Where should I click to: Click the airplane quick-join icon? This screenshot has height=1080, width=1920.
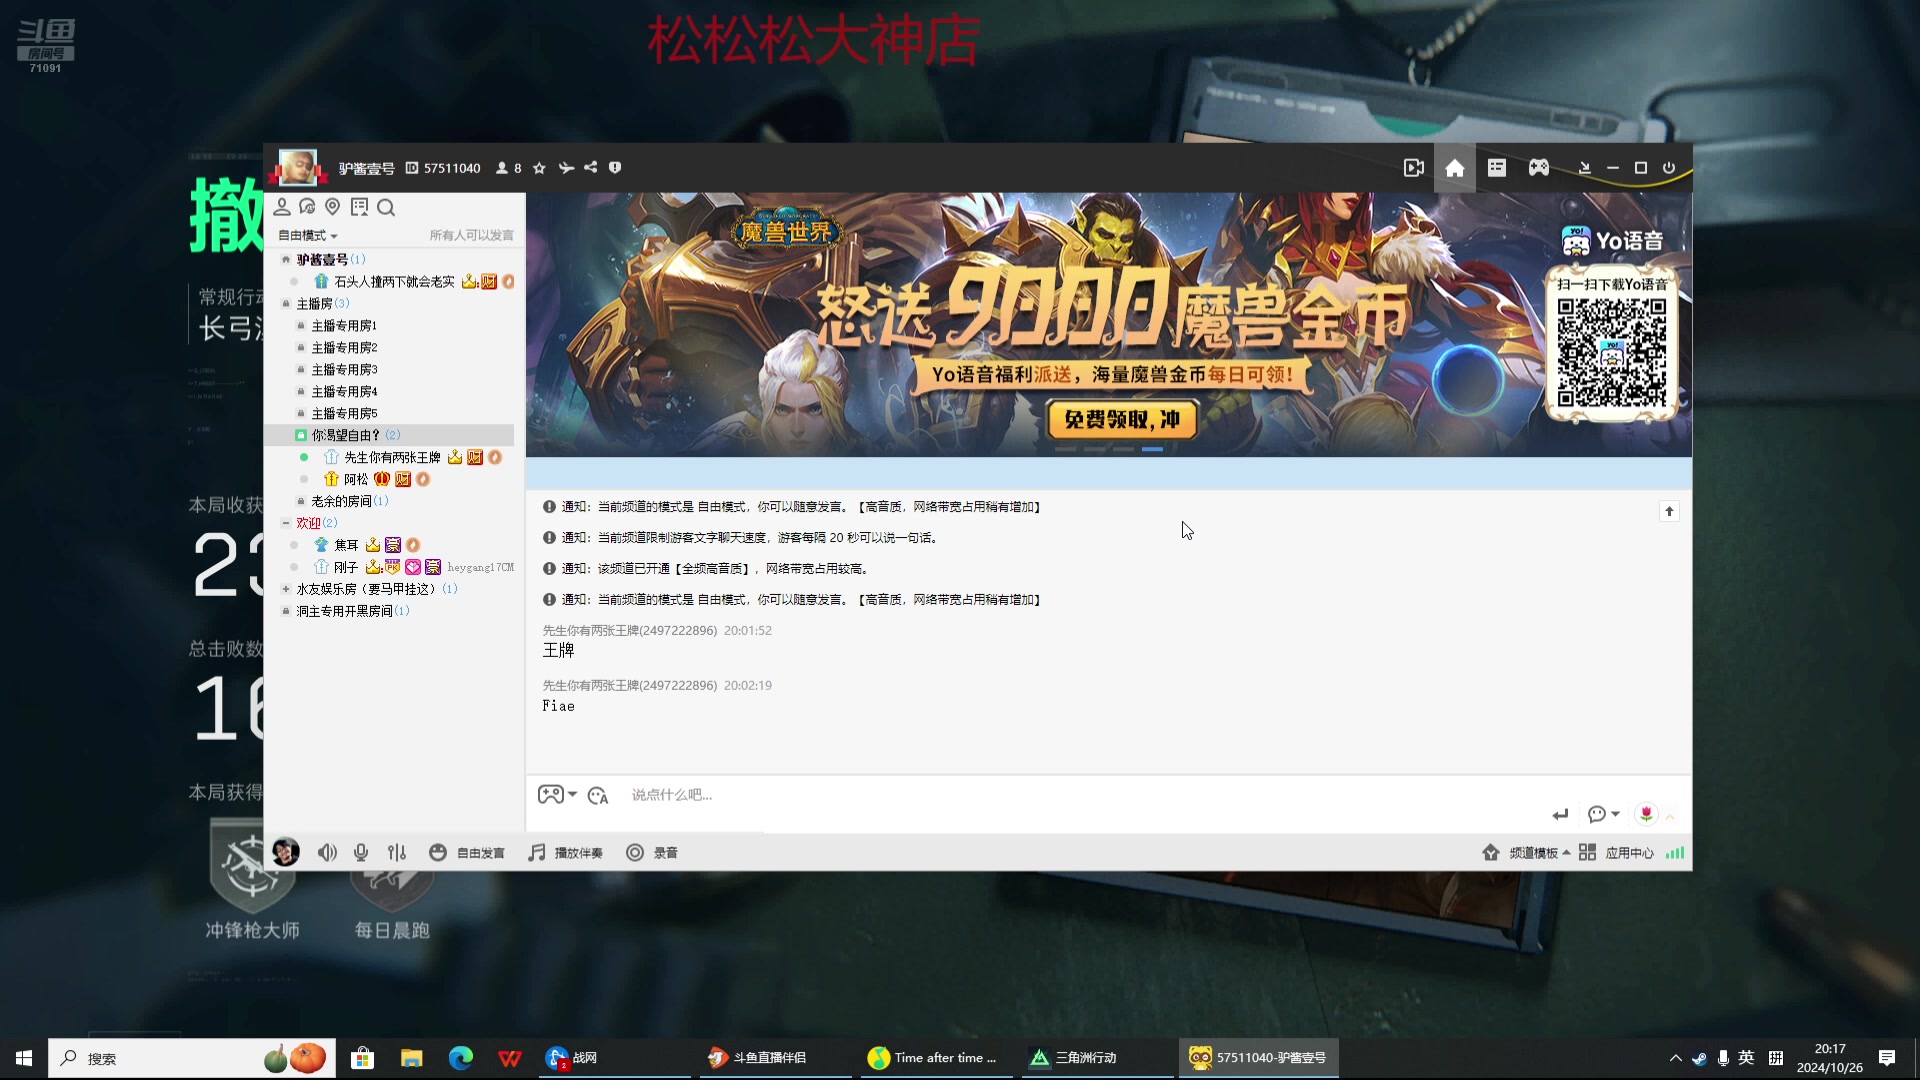566,168
